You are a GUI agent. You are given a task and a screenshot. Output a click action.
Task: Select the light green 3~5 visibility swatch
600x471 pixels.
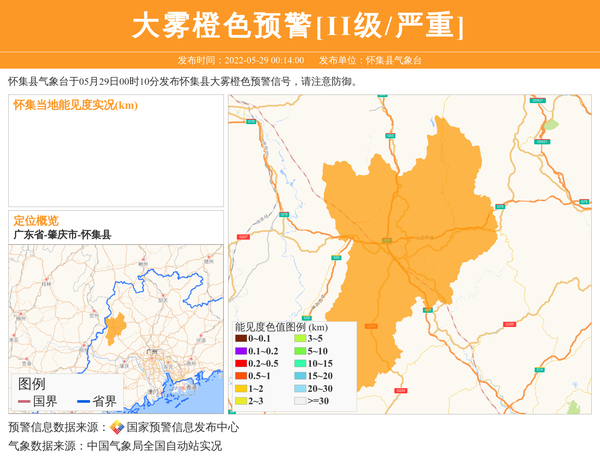click(299, 340)
